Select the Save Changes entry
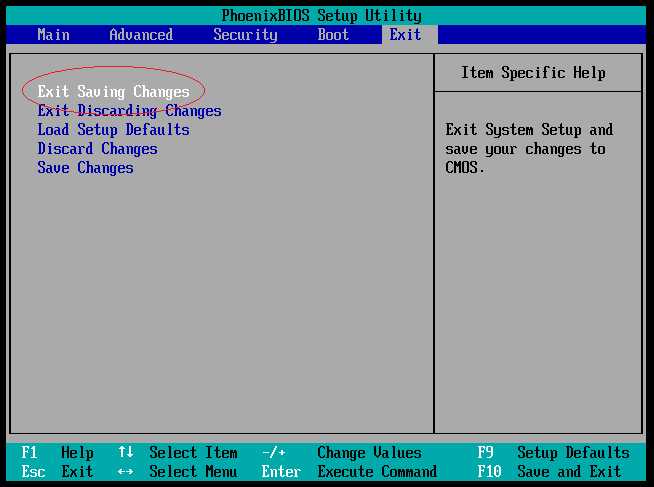 pos(86,168)
